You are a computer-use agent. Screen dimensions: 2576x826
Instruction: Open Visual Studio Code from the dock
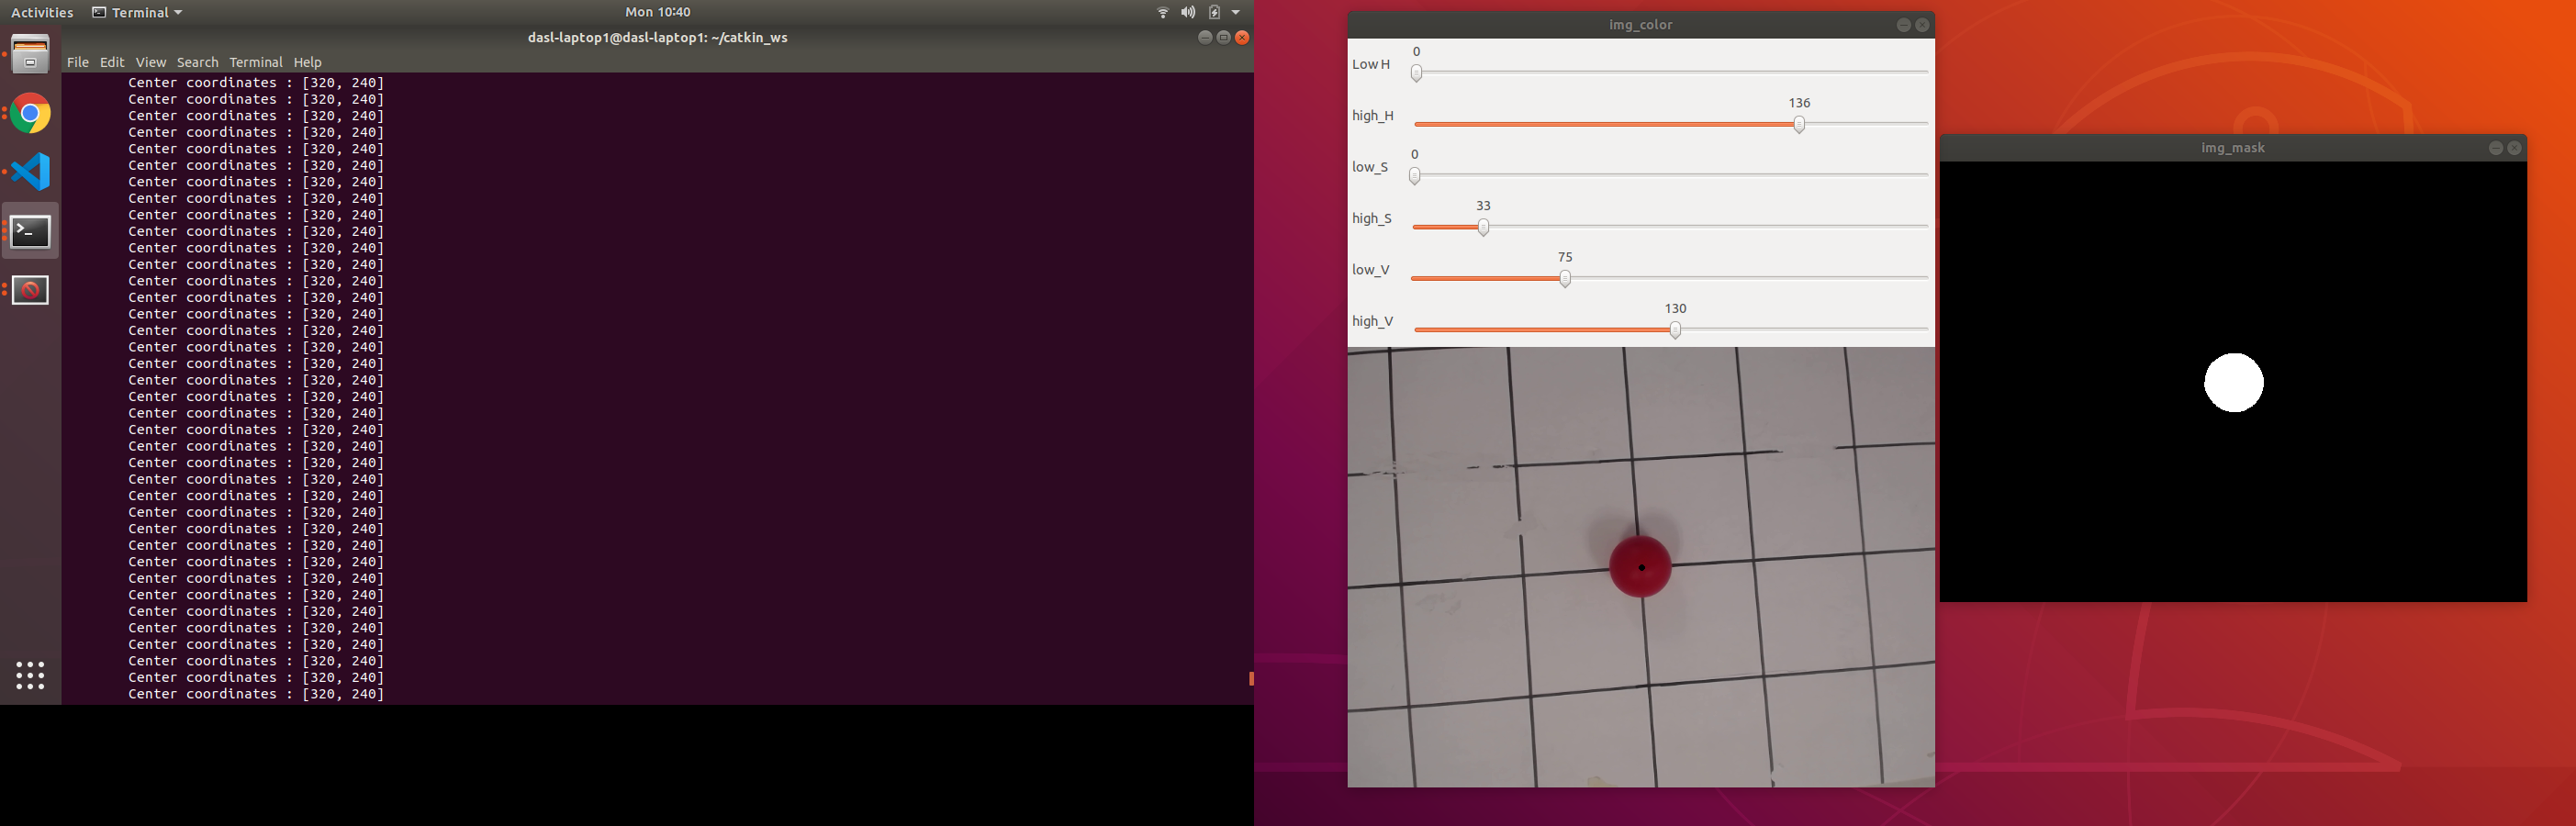(x=30, y=172)
